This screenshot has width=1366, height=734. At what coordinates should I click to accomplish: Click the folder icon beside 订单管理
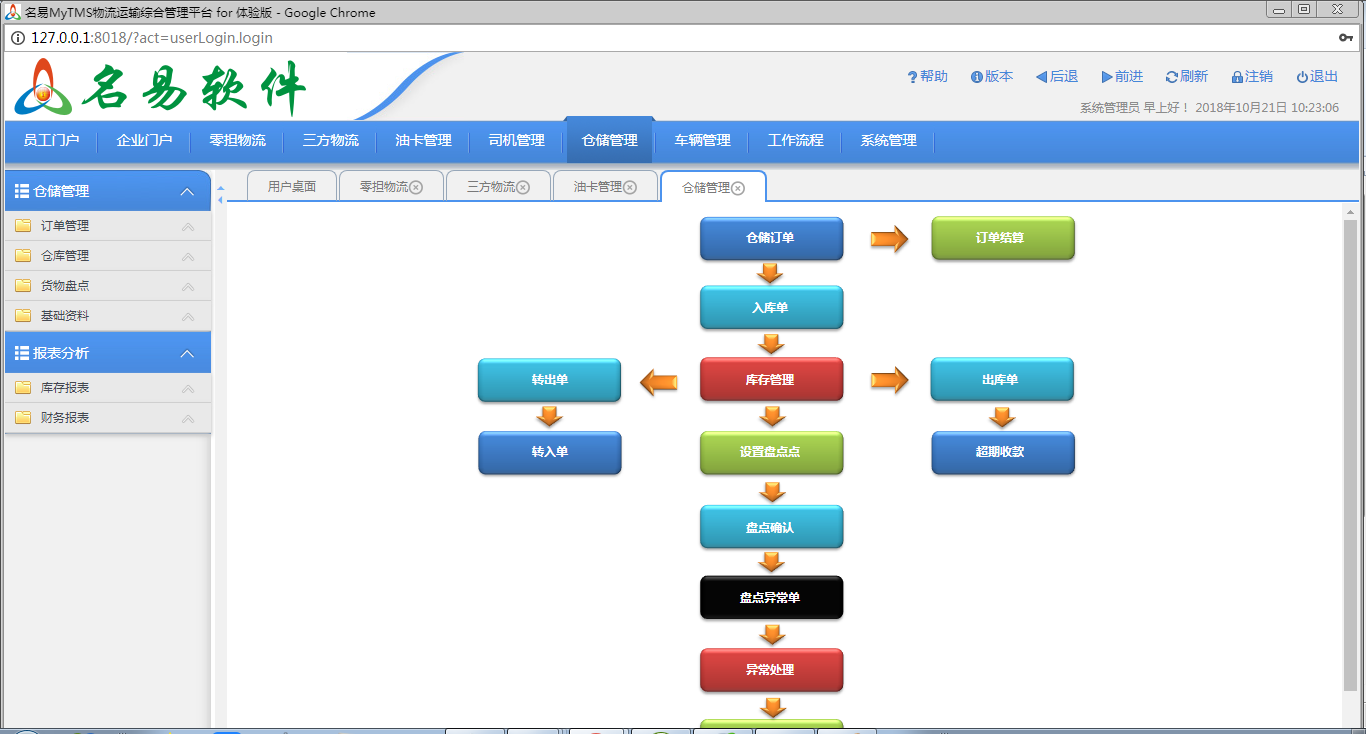[x=24, y=226]
